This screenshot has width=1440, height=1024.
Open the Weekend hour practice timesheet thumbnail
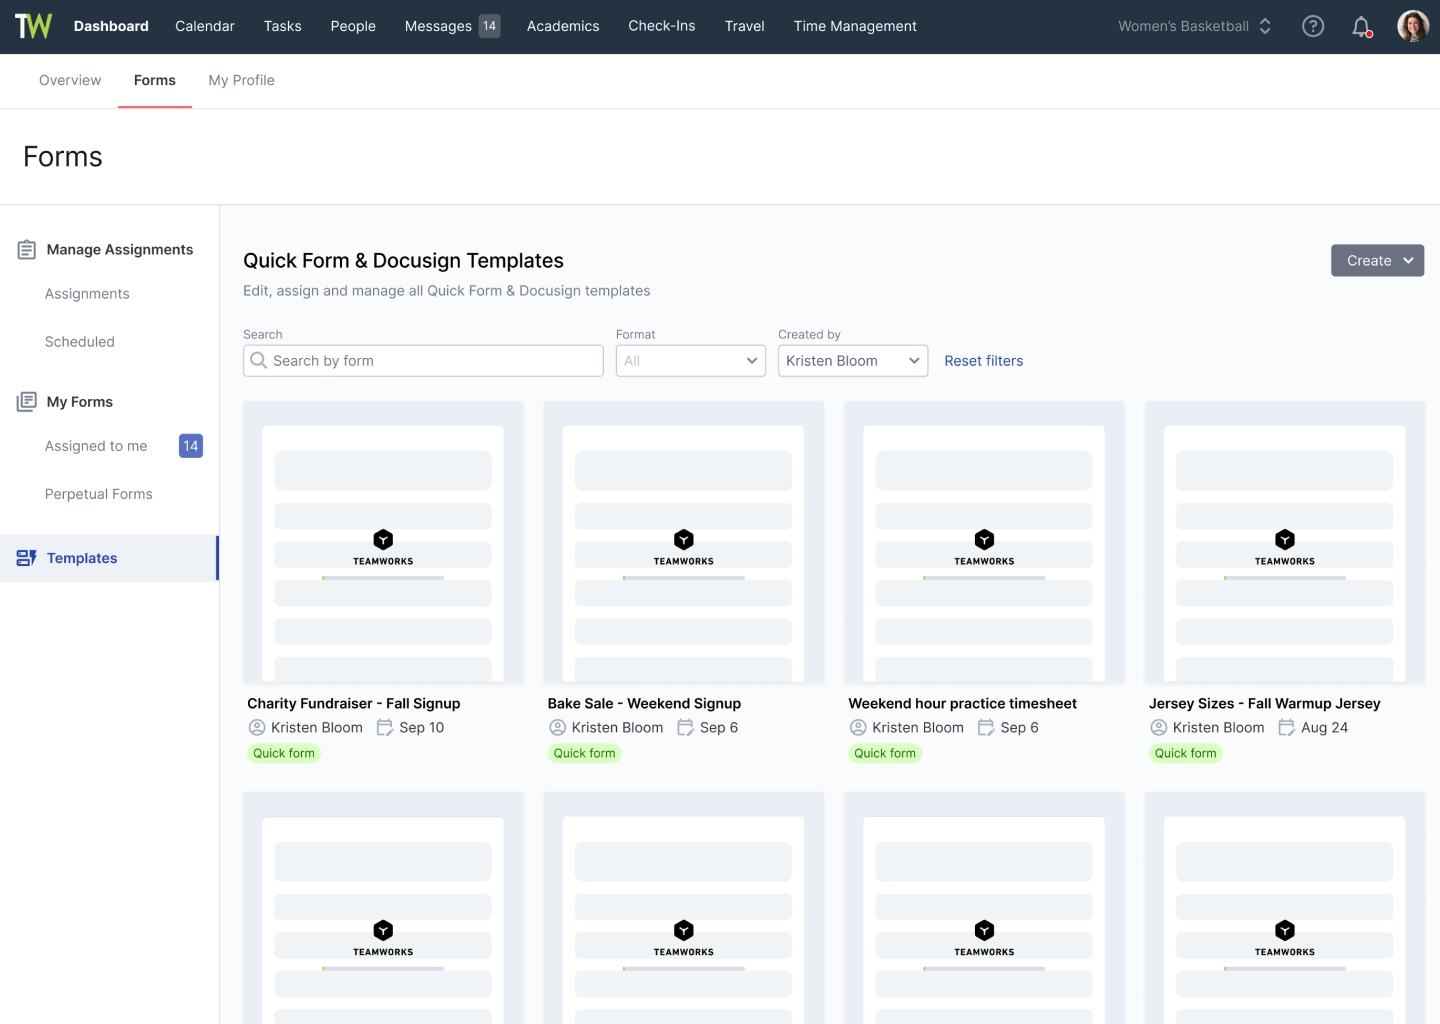[x=984, y=542]
